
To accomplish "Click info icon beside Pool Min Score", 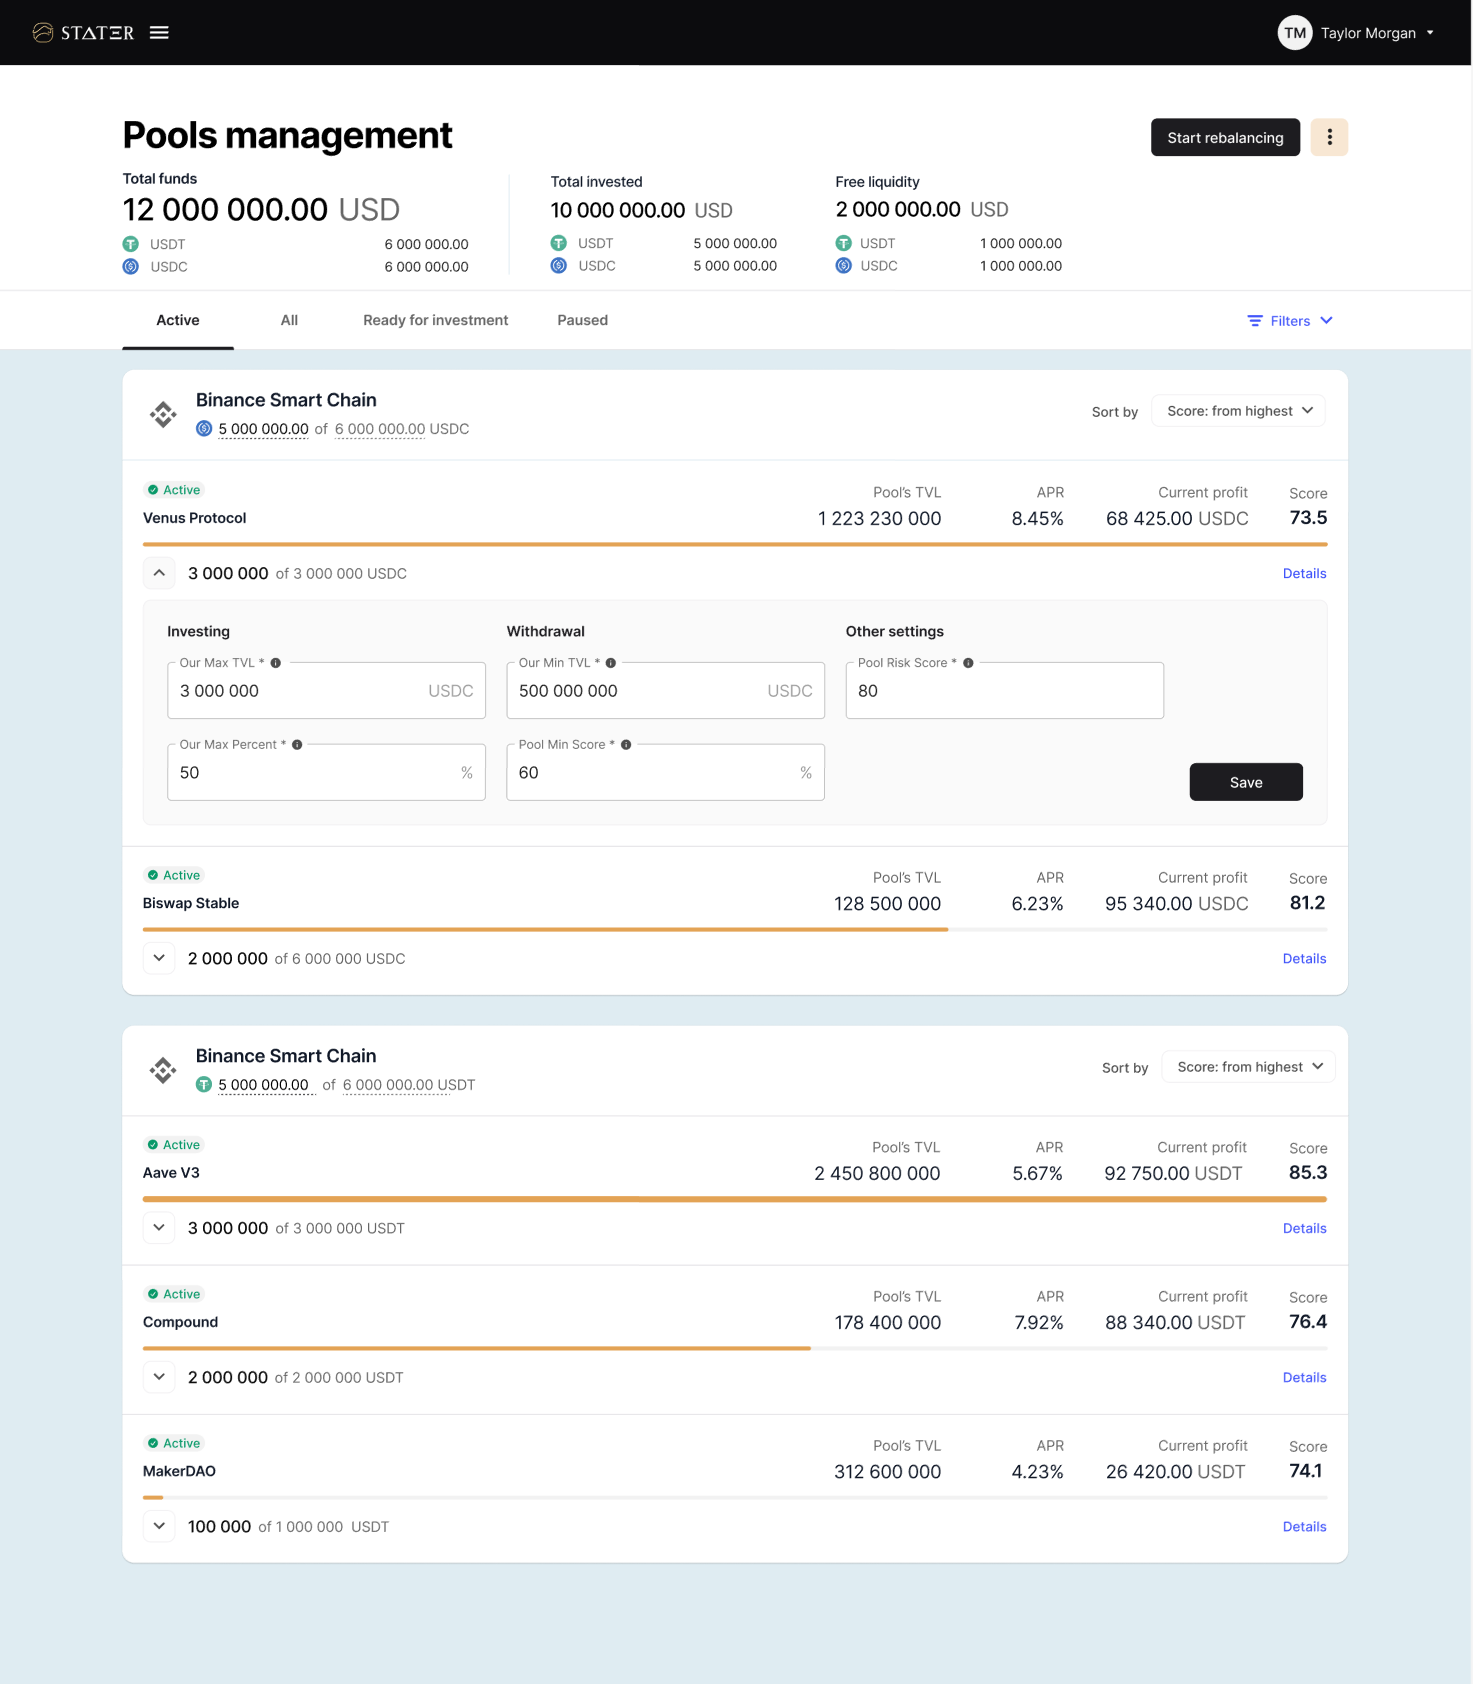I will click(x=626, y=745).
